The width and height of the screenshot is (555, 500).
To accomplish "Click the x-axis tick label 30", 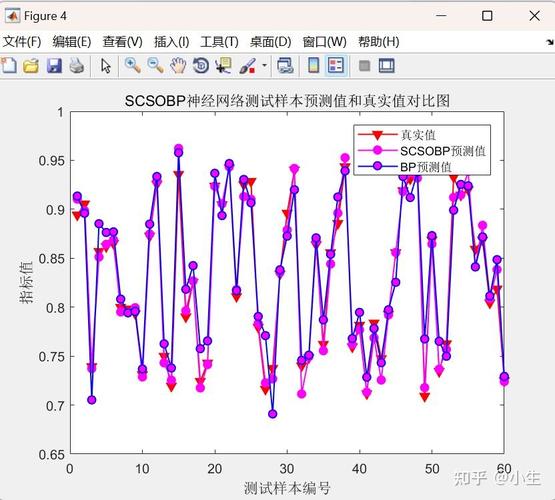I will click(x=287, y=469).
